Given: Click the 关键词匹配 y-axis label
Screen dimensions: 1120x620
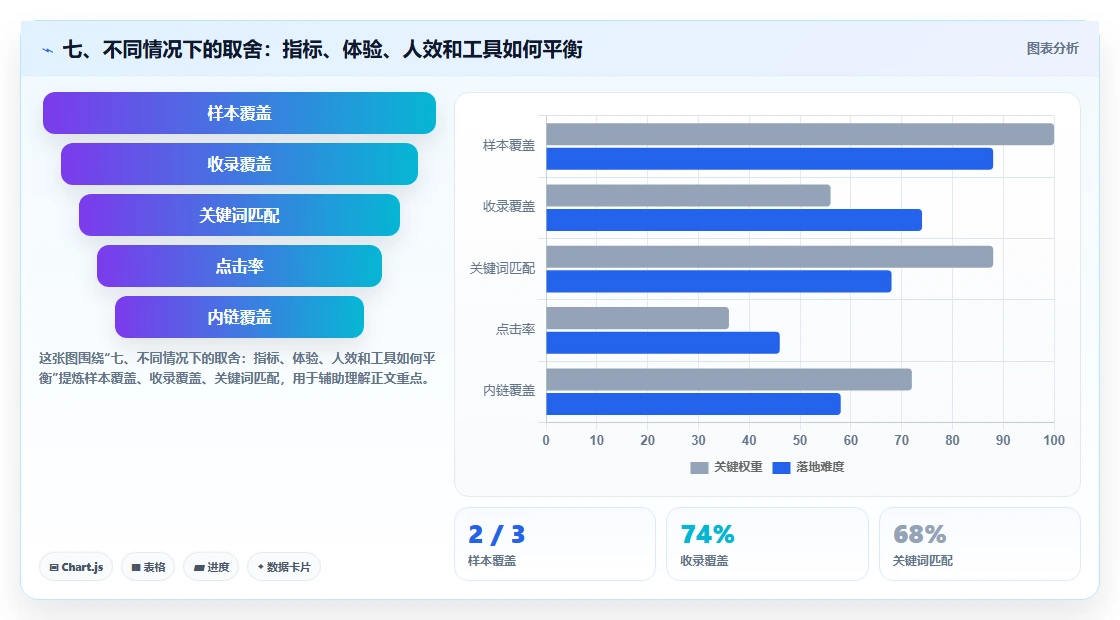Looking at the screenshot, I should click(x=502, y=268).
